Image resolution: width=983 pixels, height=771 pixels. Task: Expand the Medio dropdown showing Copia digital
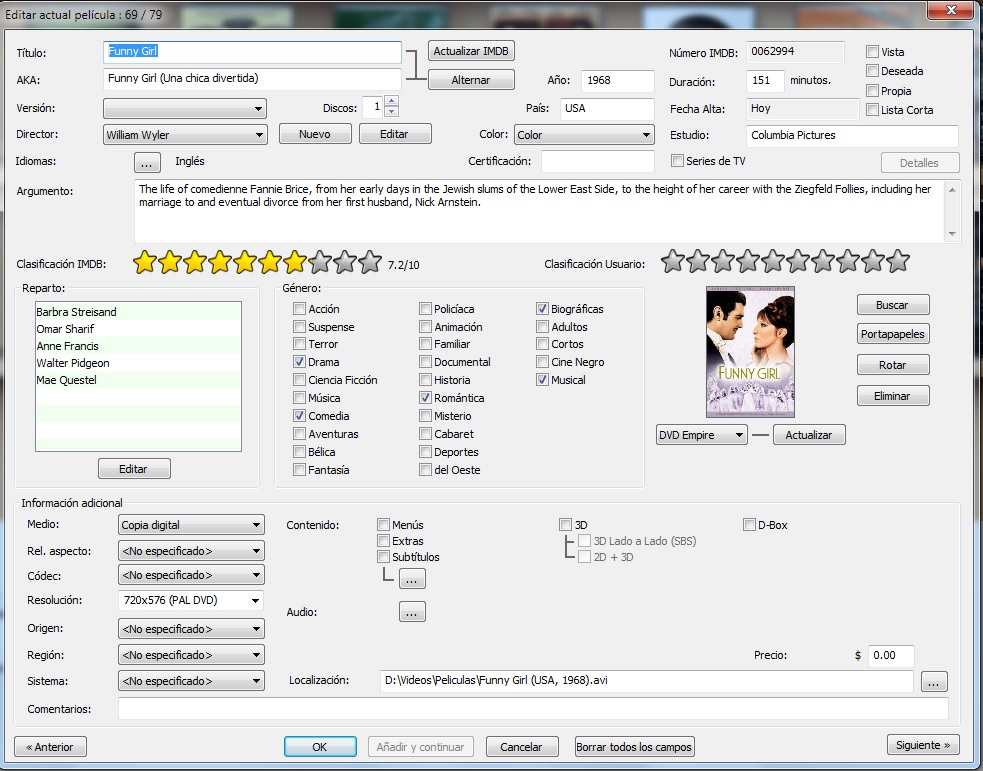tap(257, 525)
